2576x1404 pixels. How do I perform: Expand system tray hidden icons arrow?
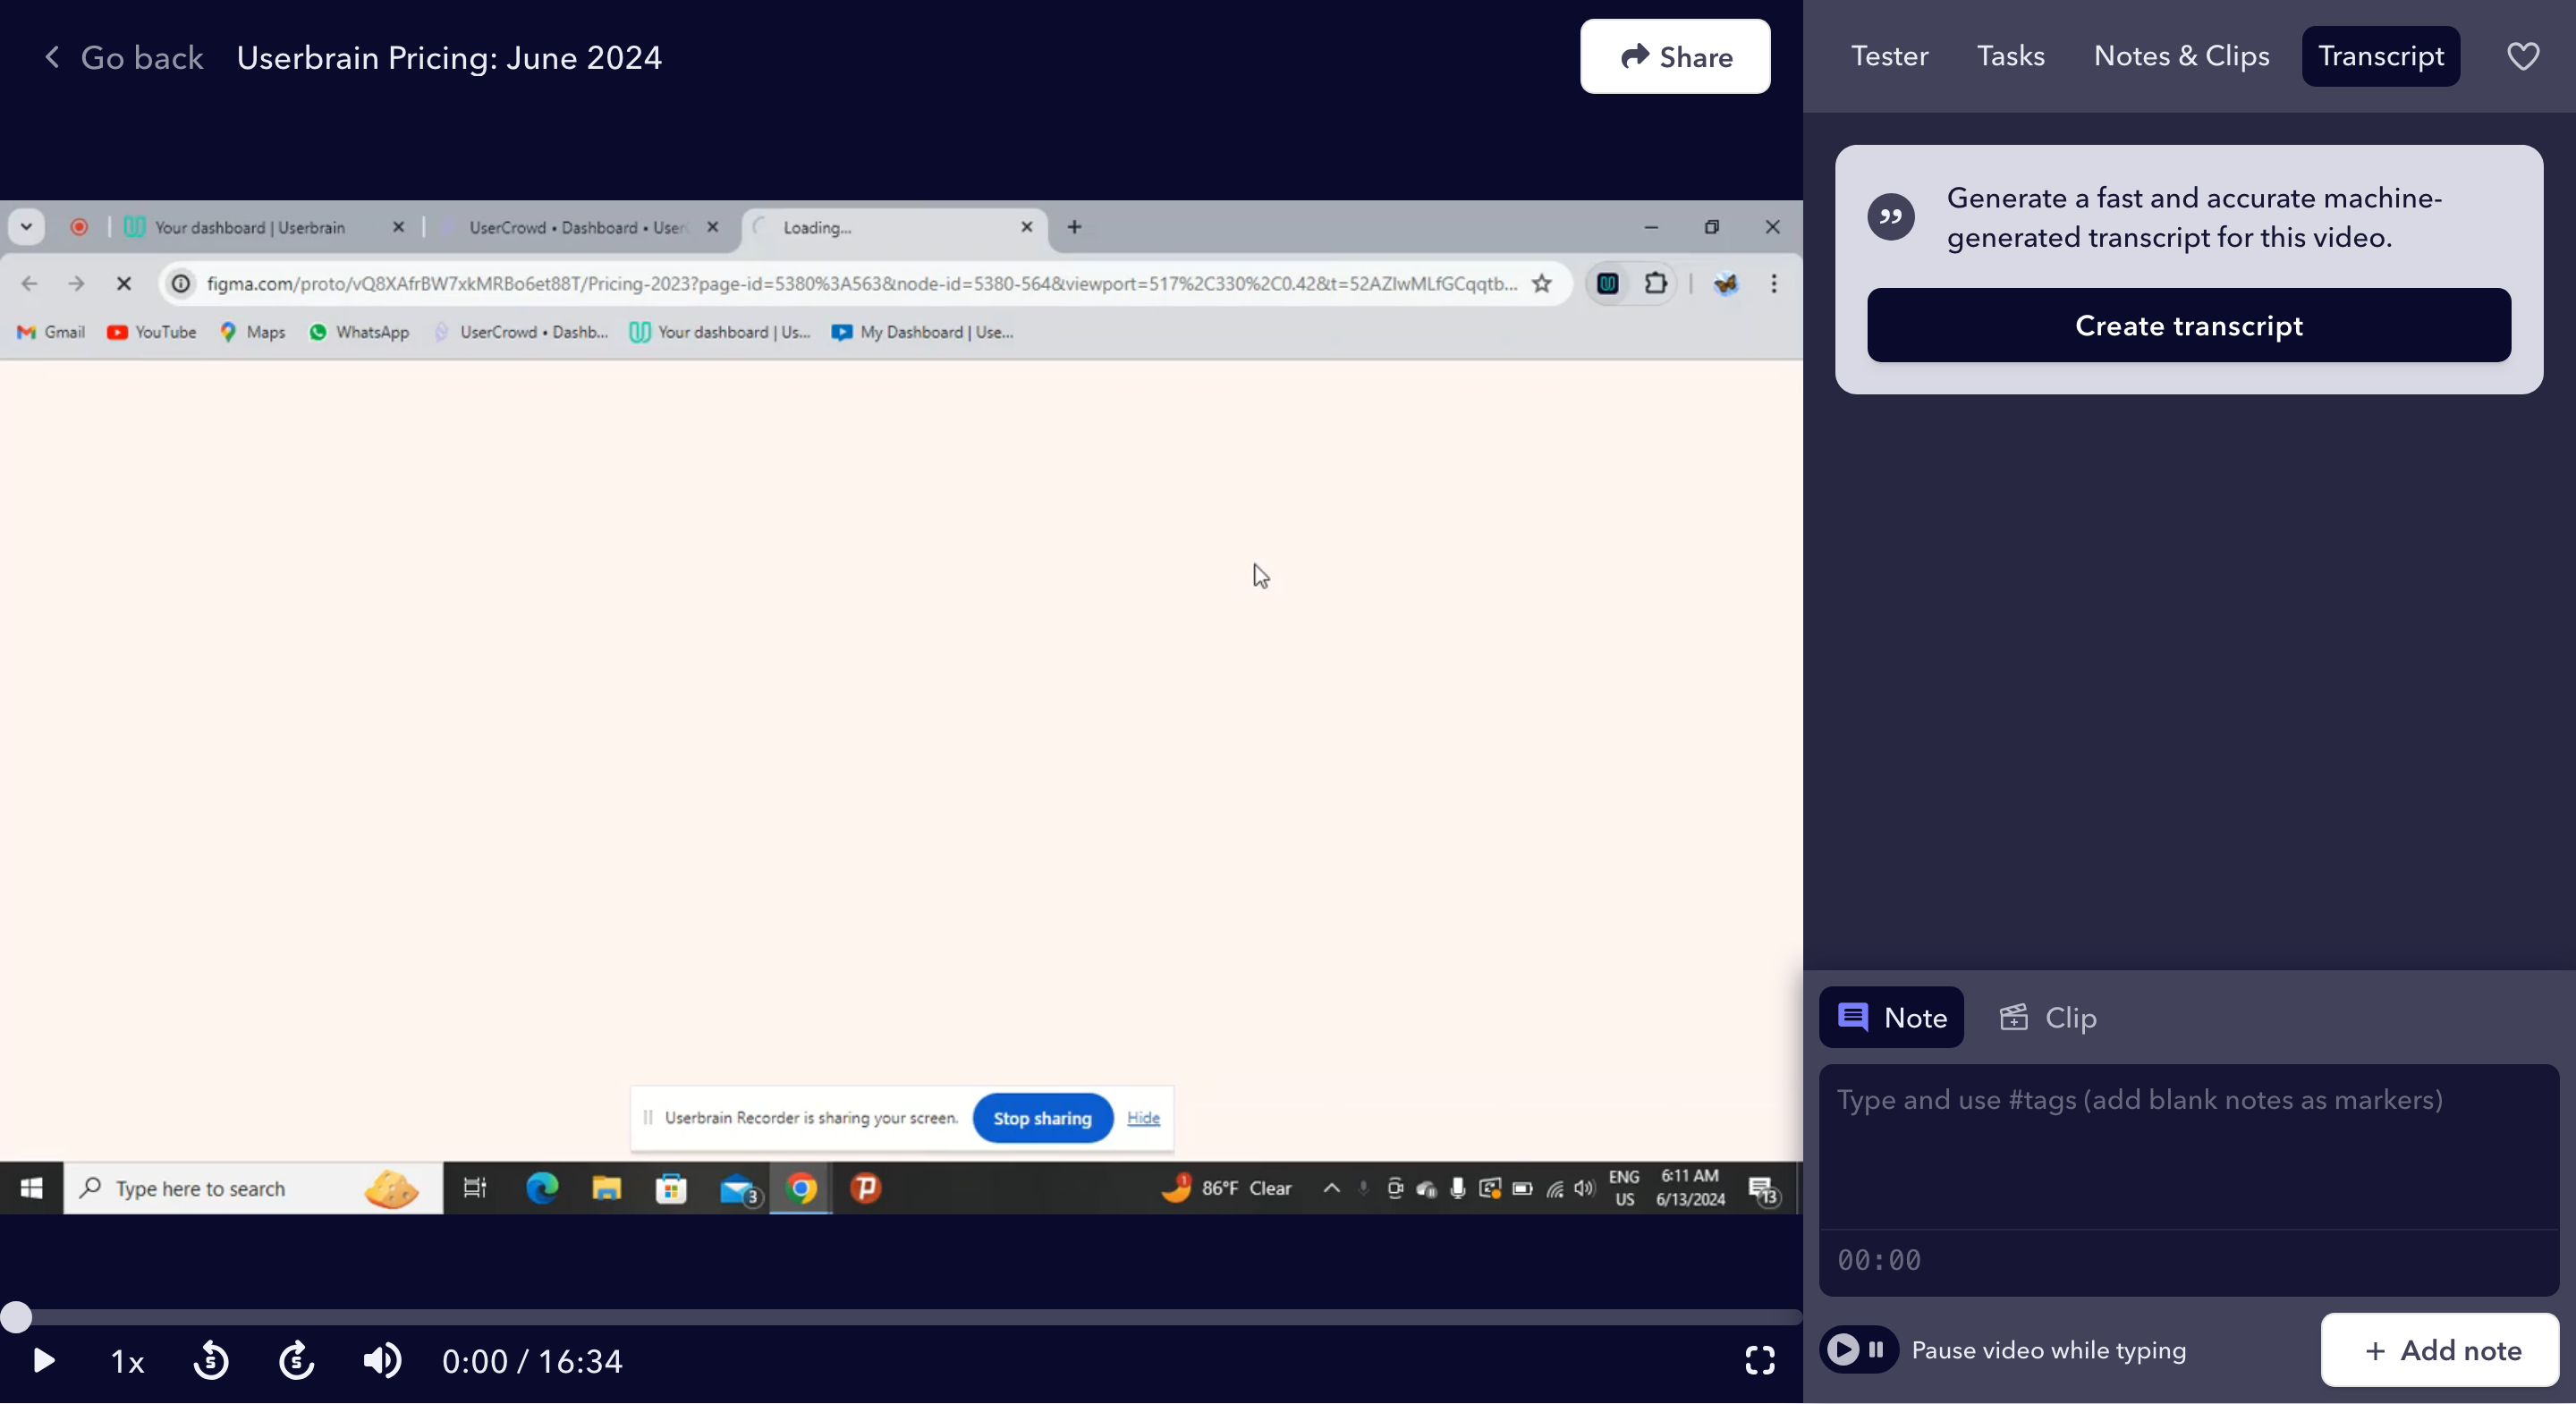[x=1331, y=1188]
